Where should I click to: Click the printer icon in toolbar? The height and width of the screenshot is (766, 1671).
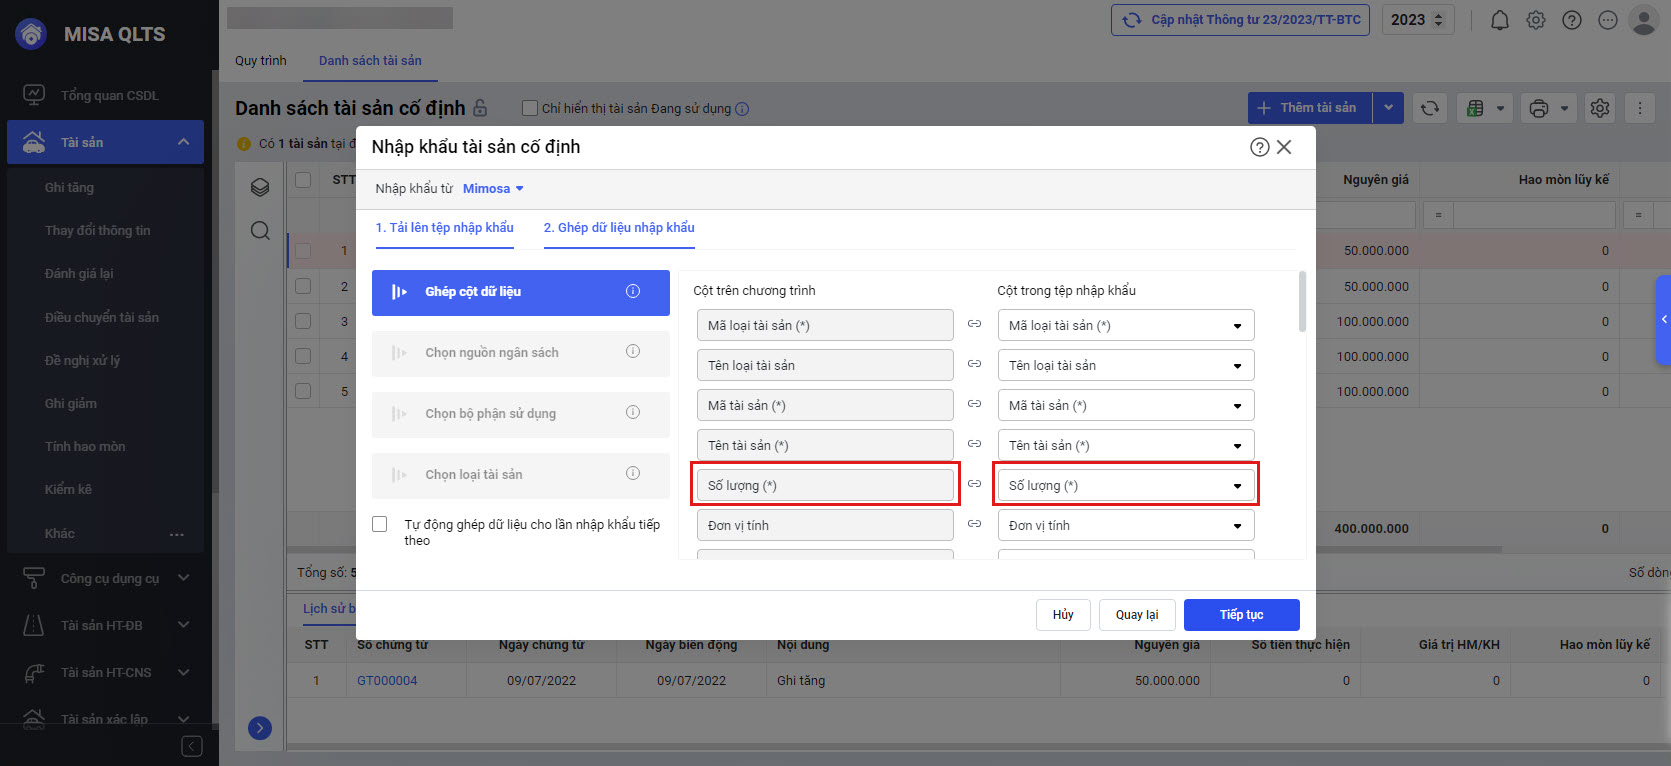point(1539,108)
